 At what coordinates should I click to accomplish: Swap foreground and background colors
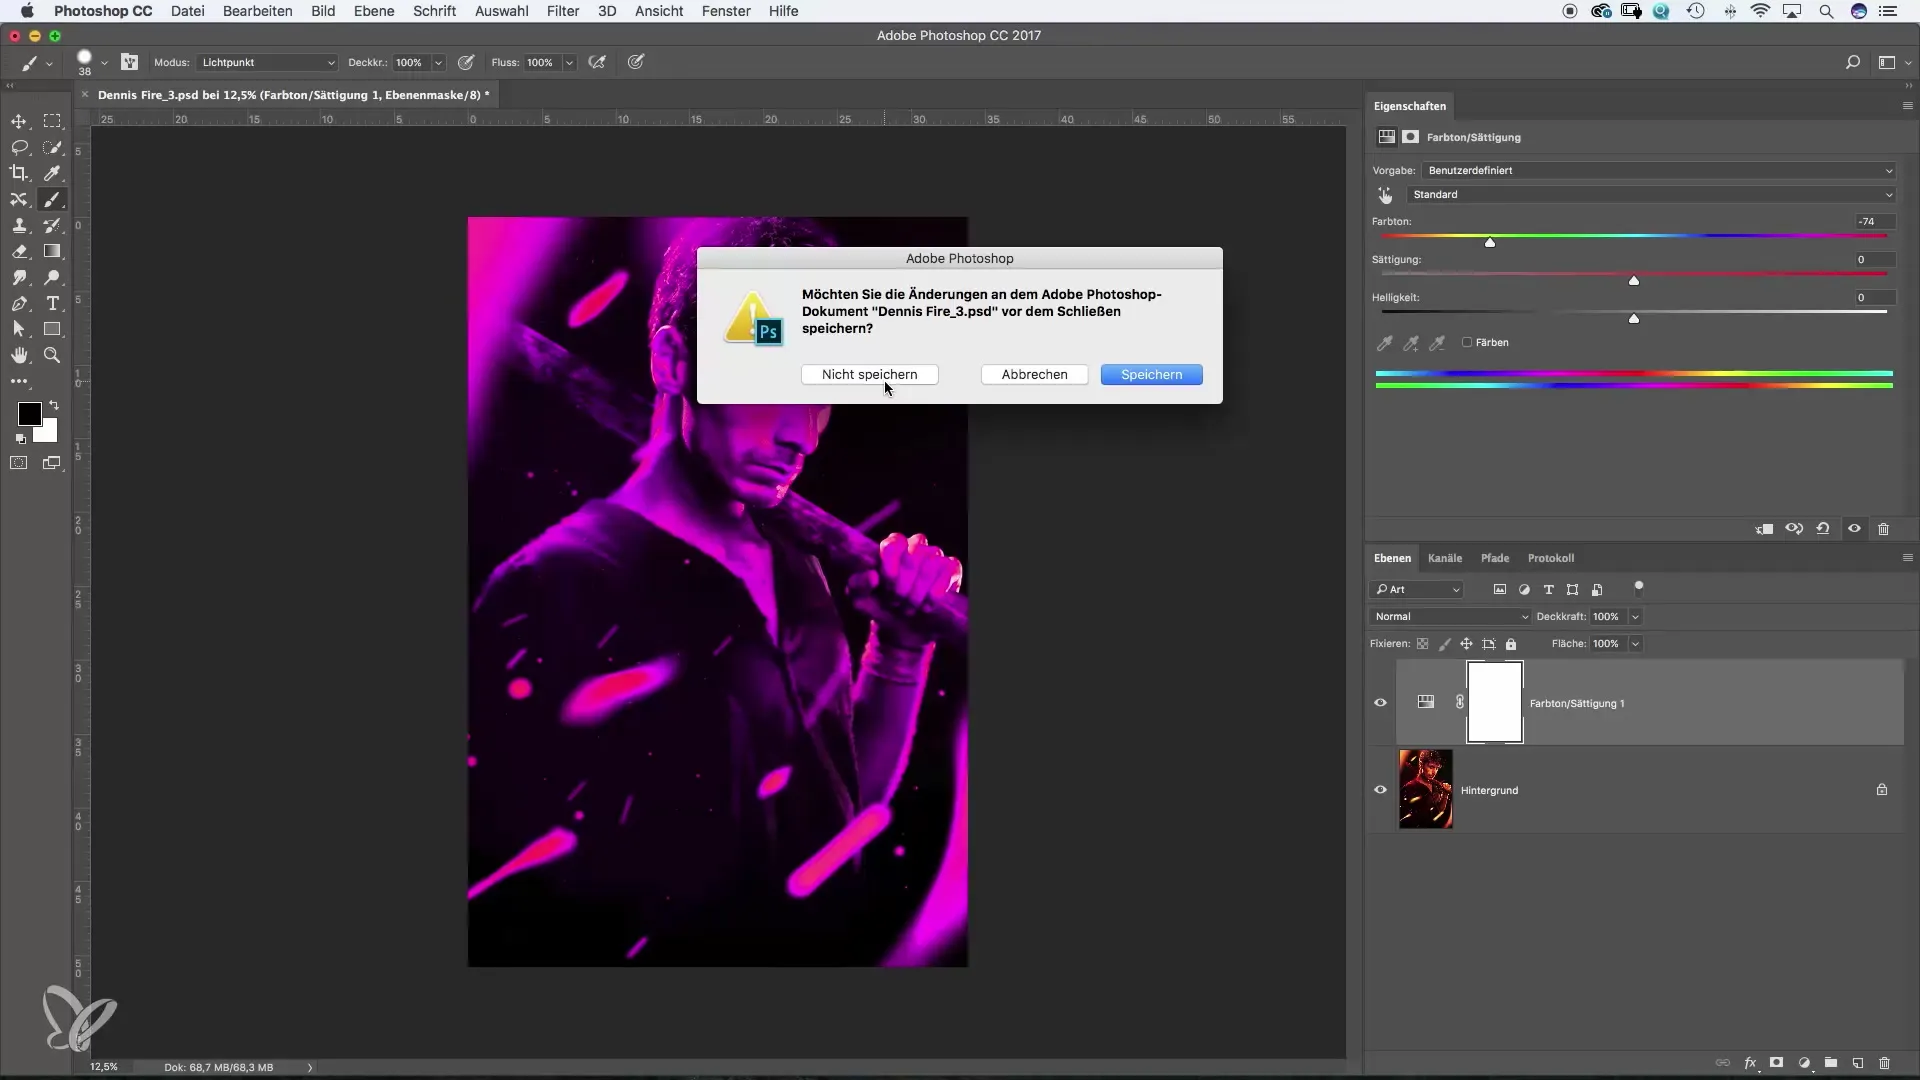tap(54, 405)
